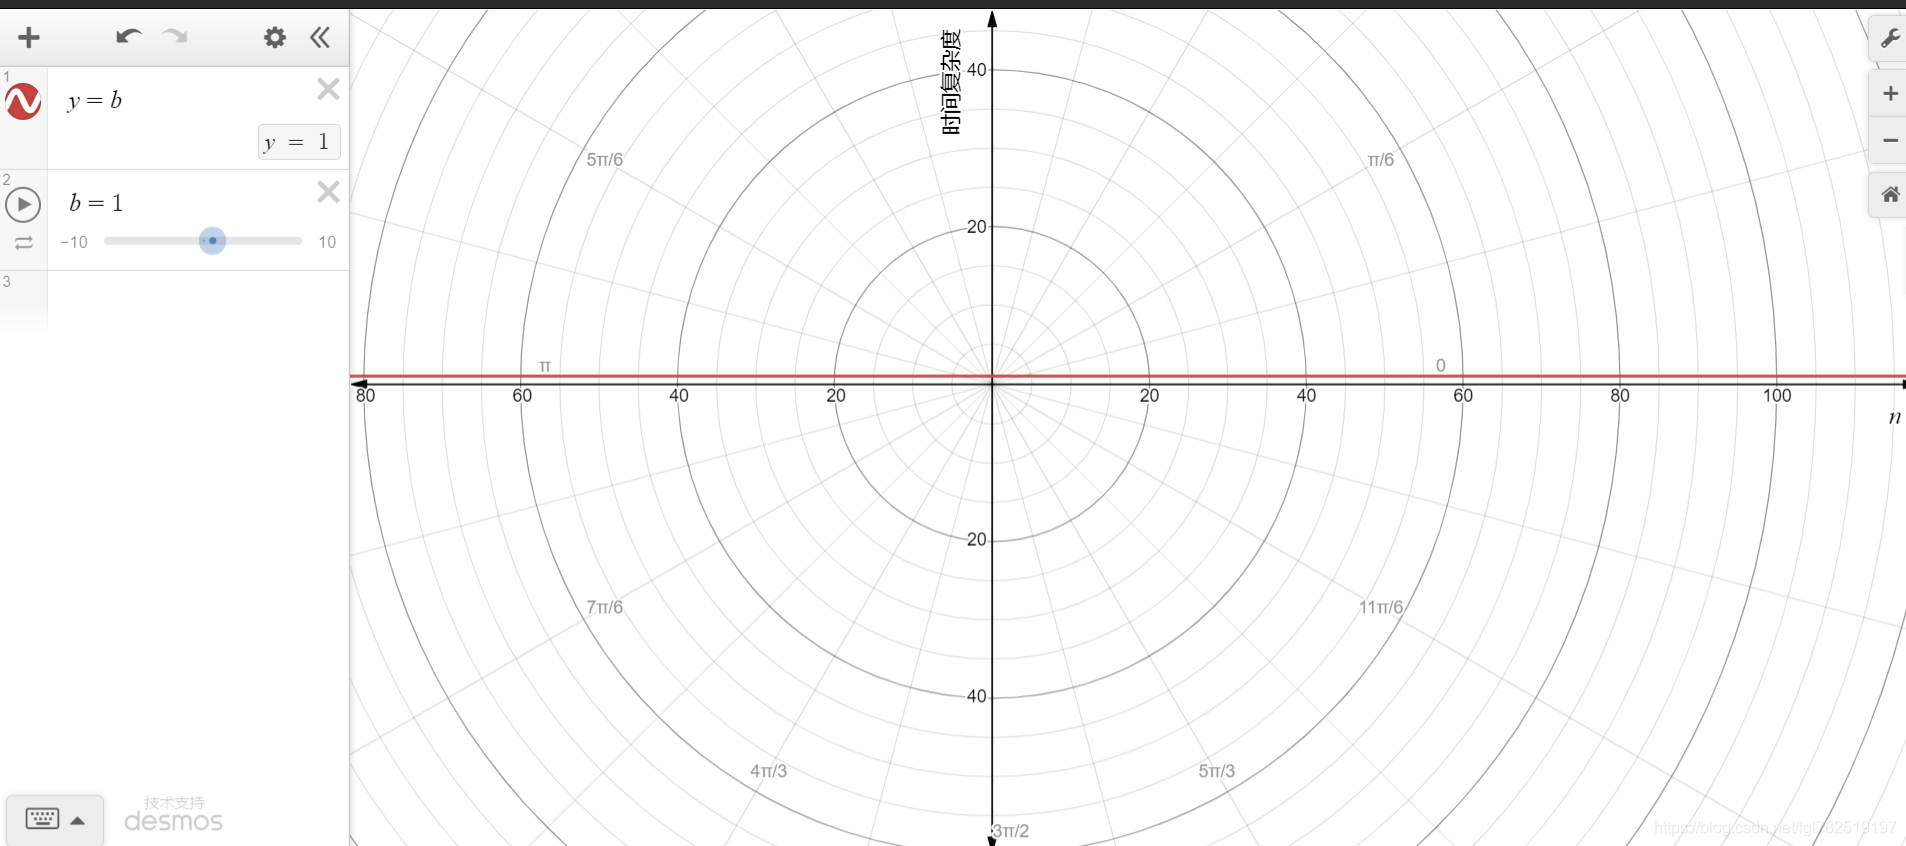1906x846 pixels.
Task: Undo the last action
Action: coord(128,37)
